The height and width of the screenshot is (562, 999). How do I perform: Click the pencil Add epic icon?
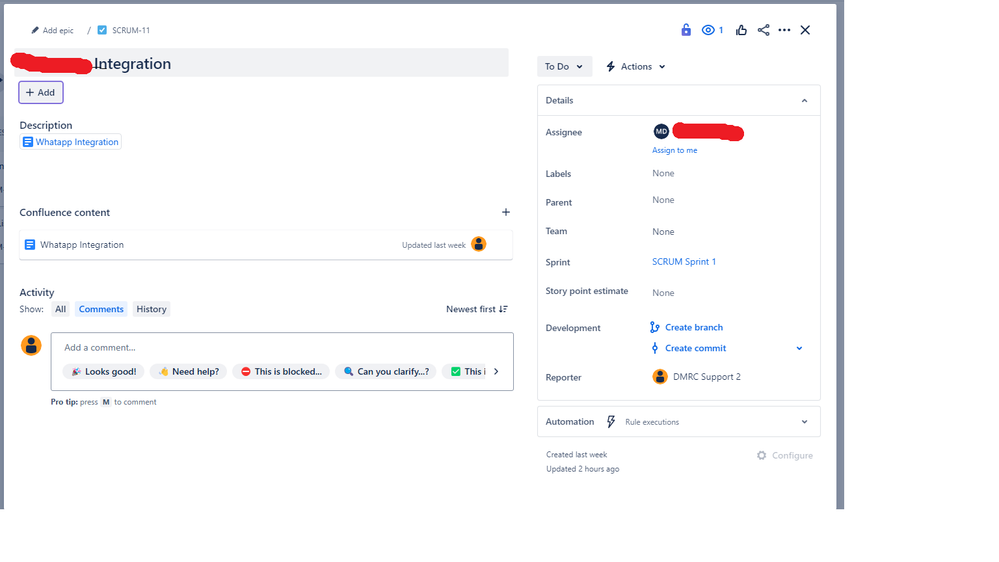pyautogui.click(x=35, y=31)
